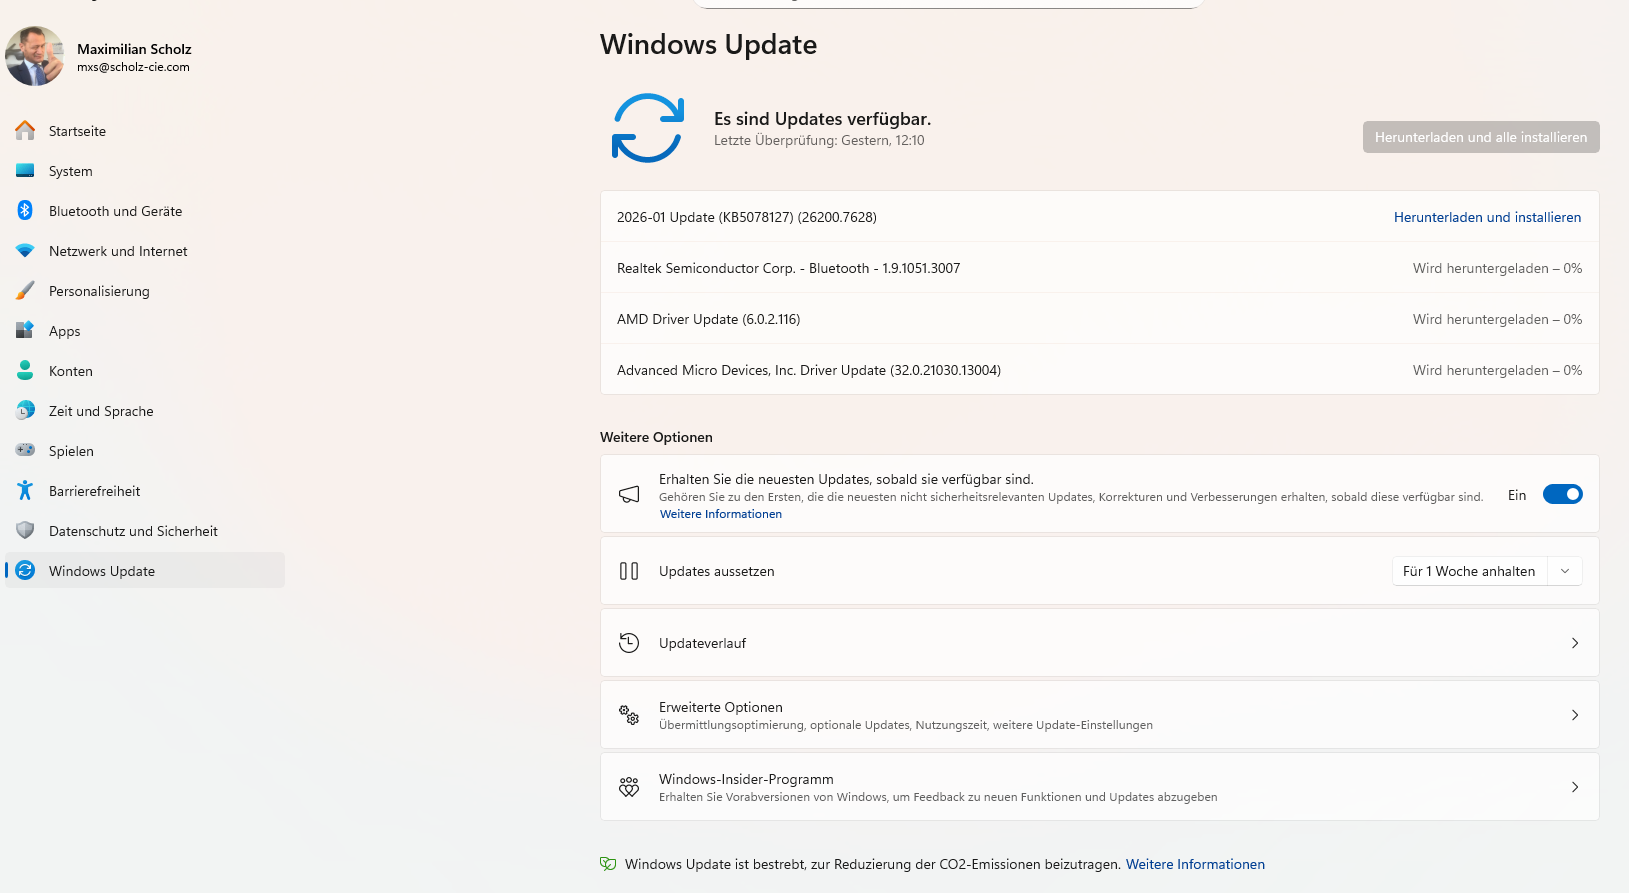Click Letzte Überprüfung: Gestern, 12:10 text

click(819, 140)
